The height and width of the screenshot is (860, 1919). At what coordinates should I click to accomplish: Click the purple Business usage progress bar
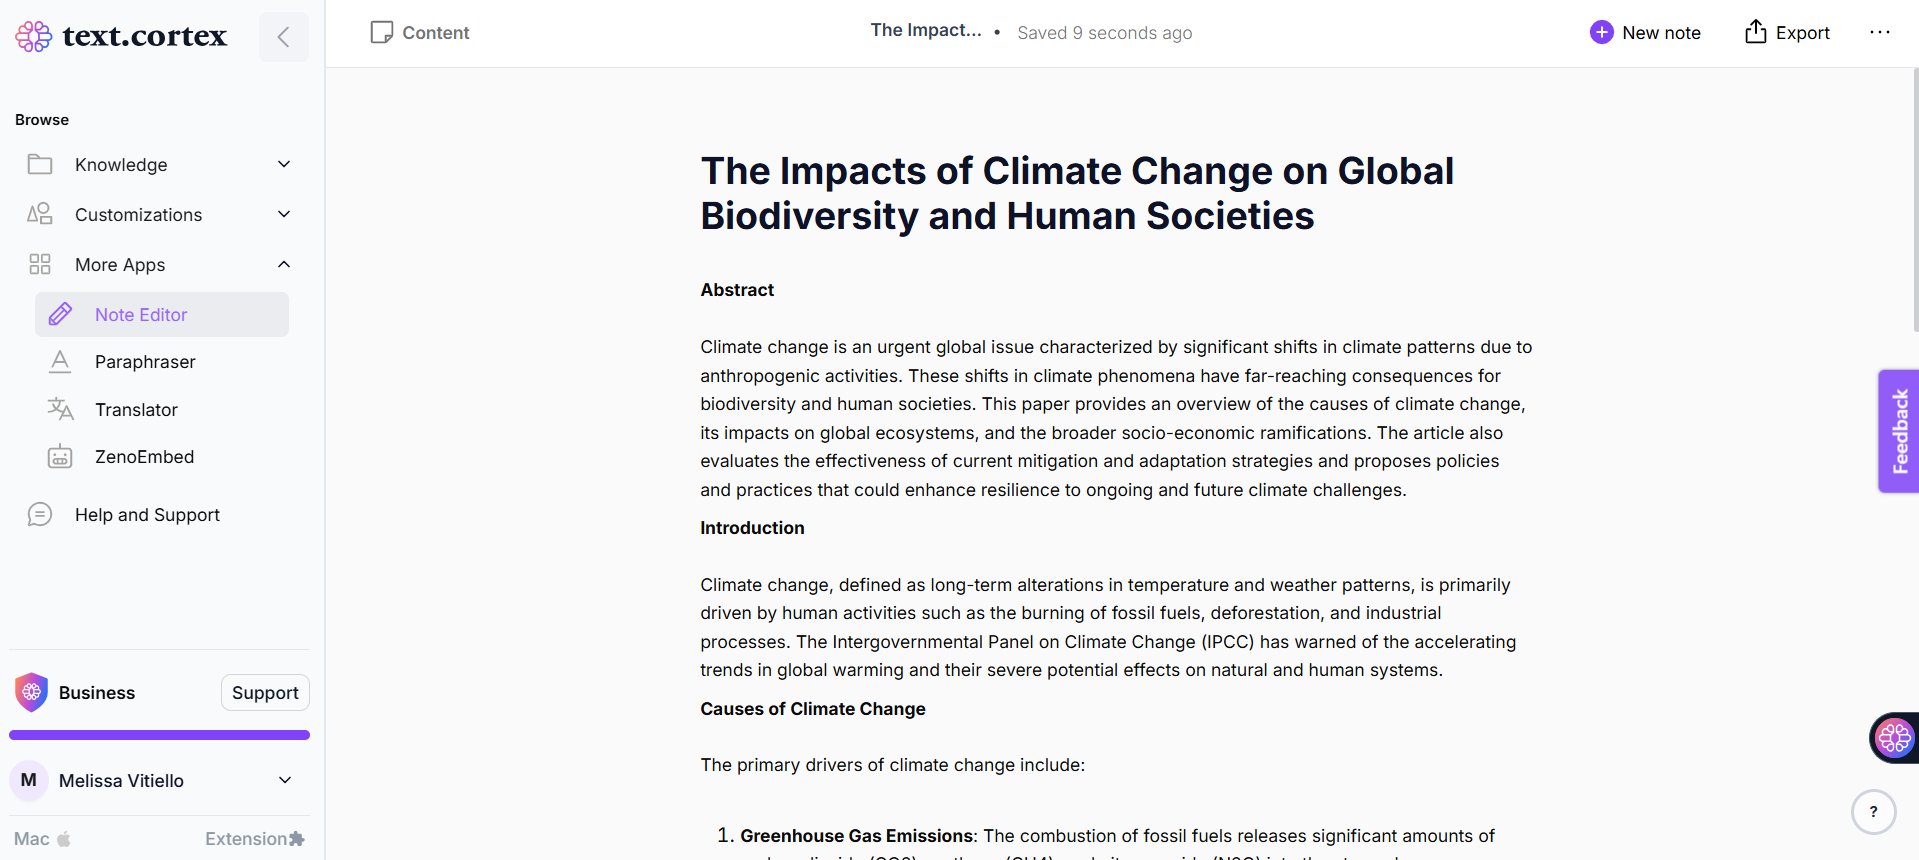click(160, 735)
